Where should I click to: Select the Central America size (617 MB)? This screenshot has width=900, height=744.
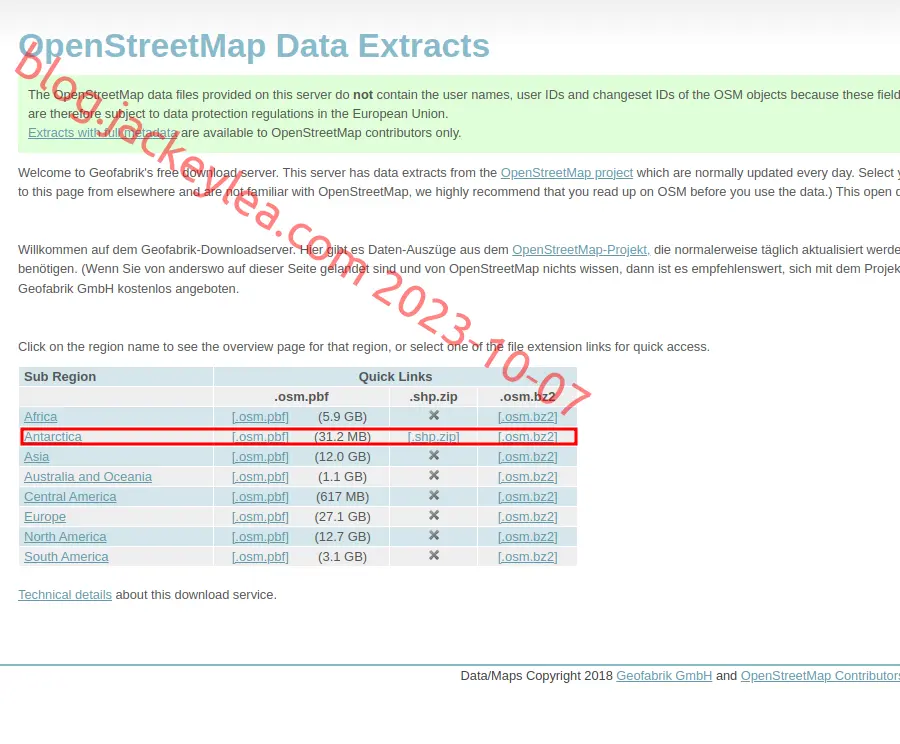point(343,497)
